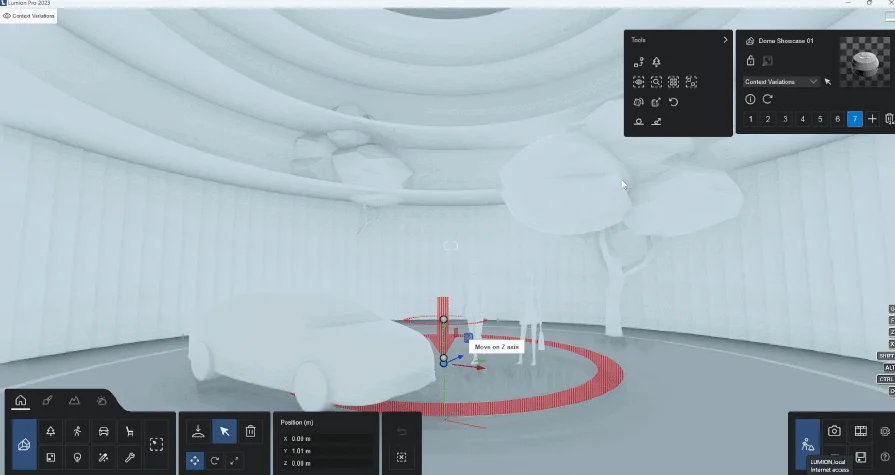Open Photo mode camera icon

[834, 431]
